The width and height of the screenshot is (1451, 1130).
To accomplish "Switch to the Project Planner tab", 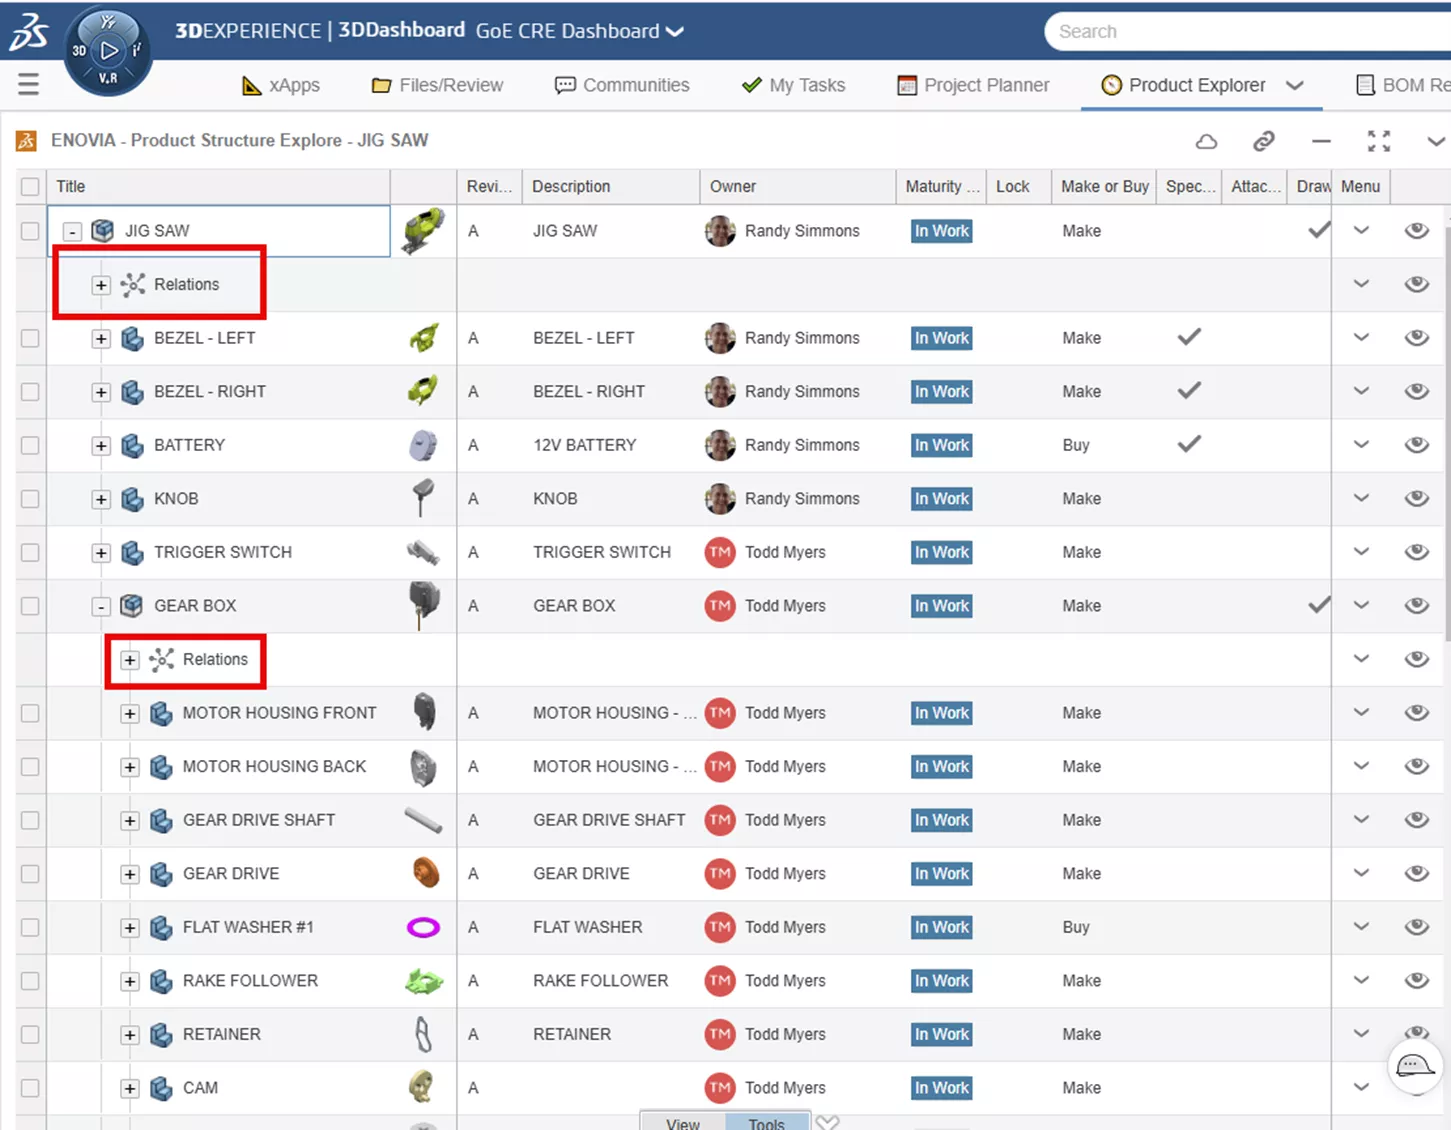I will coord(973,85).
